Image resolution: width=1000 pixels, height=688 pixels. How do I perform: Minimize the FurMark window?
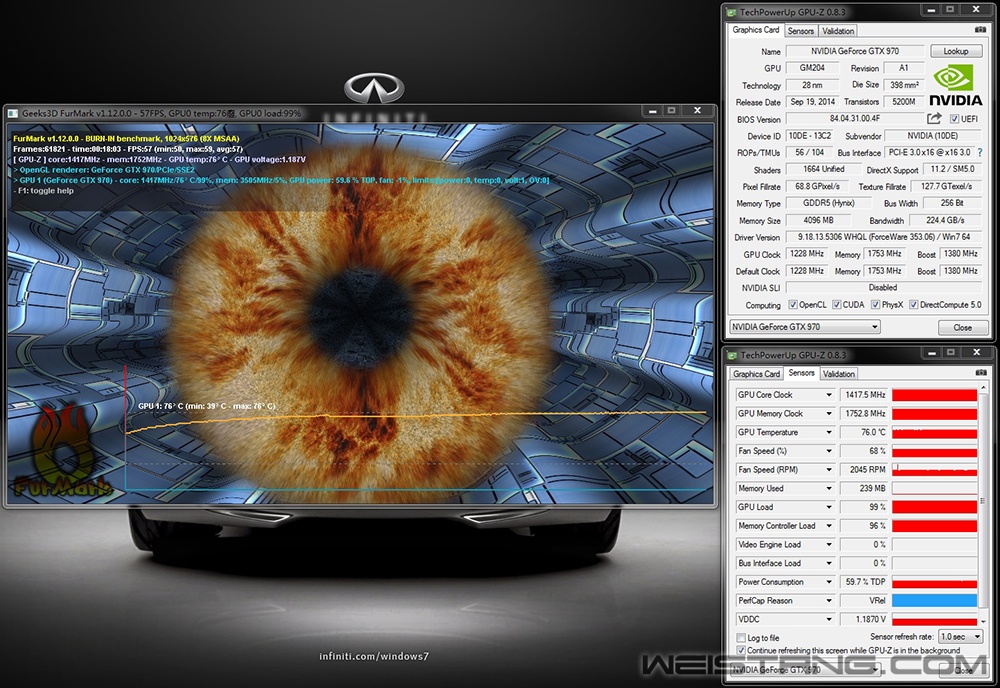pyautogui.click(x=652, y=111)
